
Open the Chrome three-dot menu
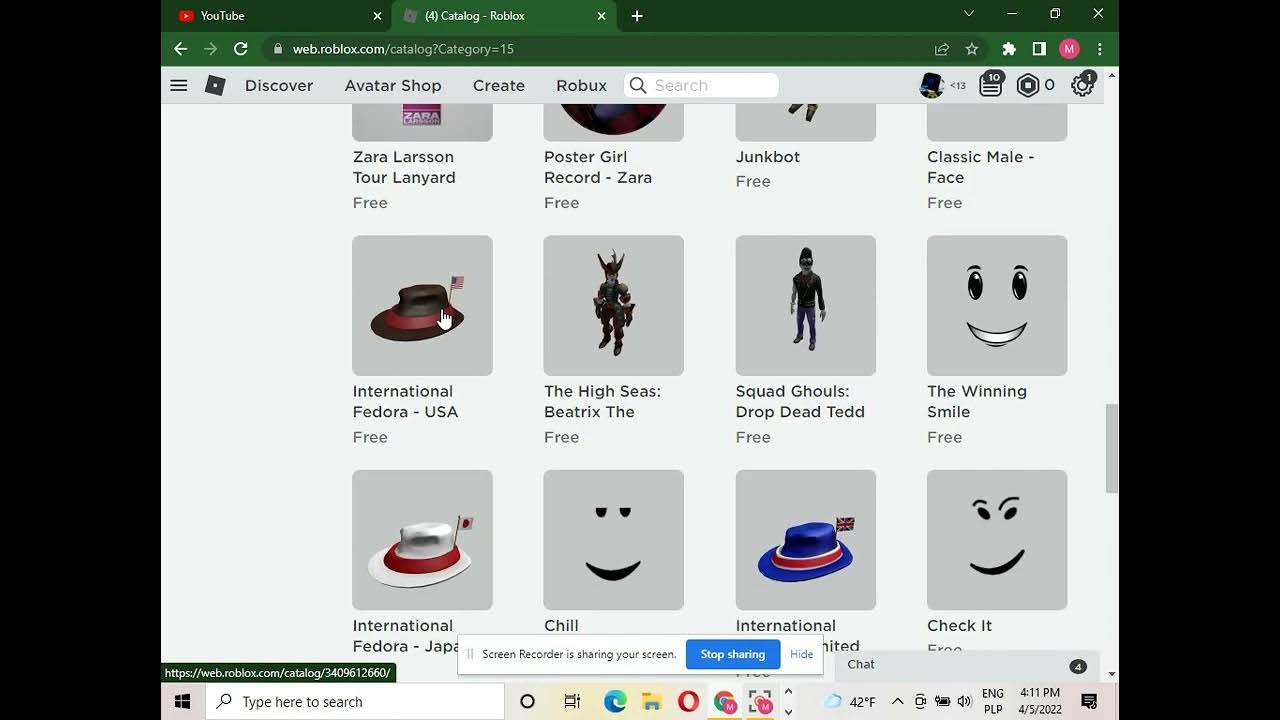(1100, 49)
